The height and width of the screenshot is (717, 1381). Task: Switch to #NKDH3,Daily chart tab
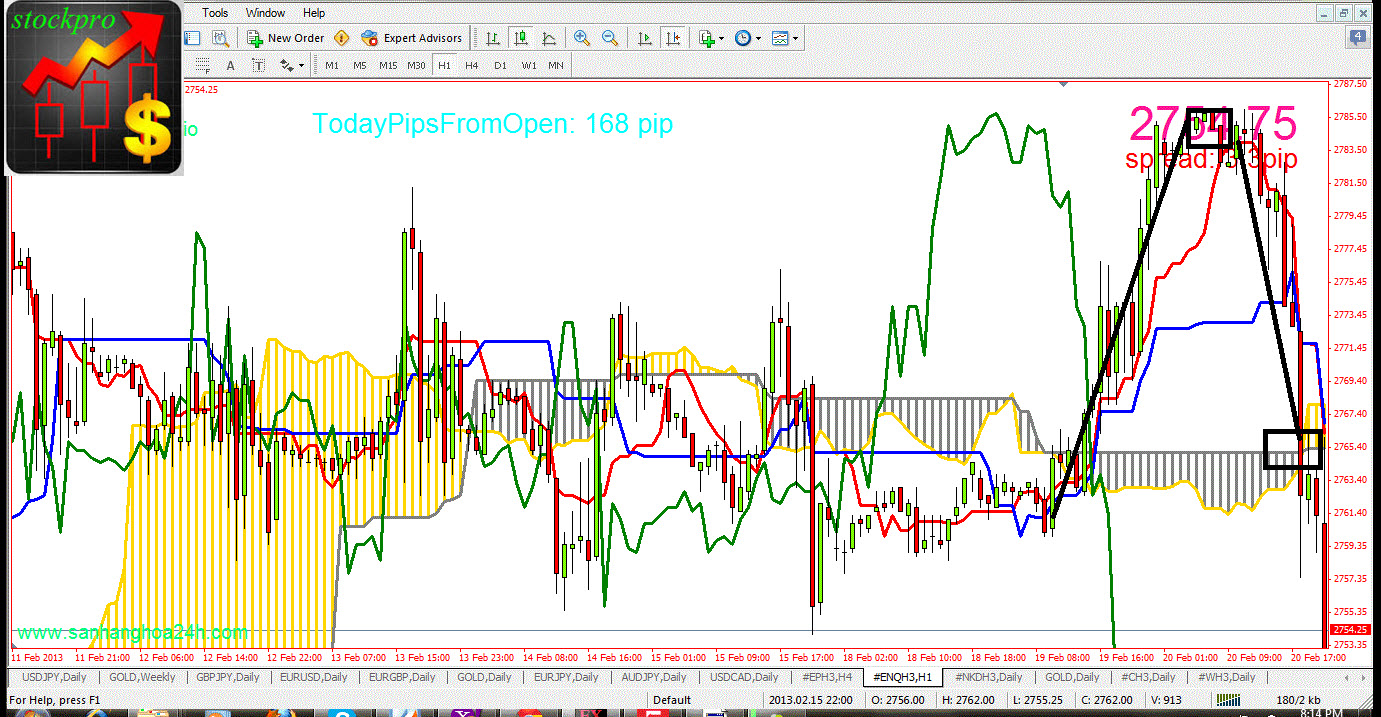[x=990, y=677]
